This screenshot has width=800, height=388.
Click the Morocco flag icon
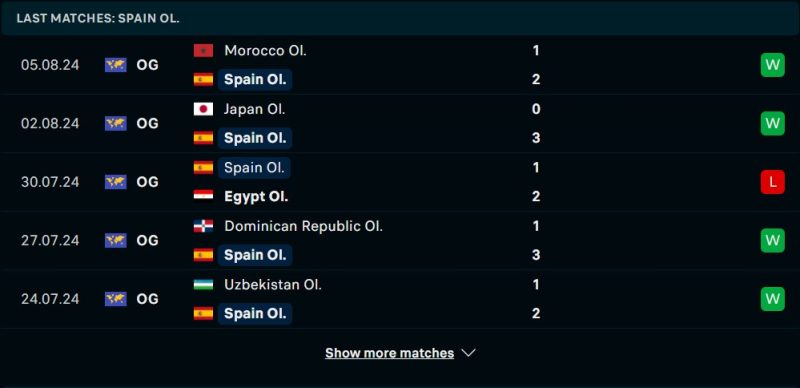tap(203, 51)
